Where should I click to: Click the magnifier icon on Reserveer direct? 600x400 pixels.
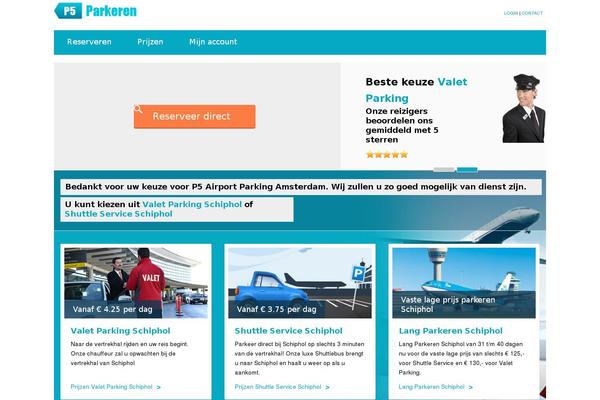click(x=139, y=109)
